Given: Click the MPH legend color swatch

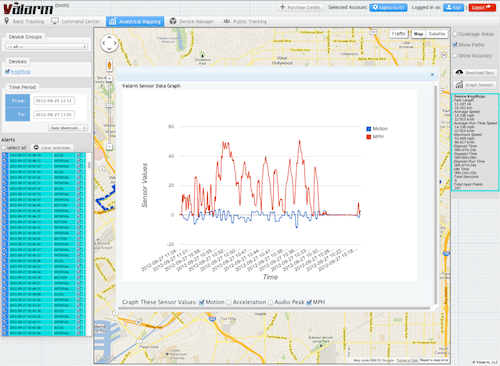Looking at the screenshot, I should [x=369, y=137].
